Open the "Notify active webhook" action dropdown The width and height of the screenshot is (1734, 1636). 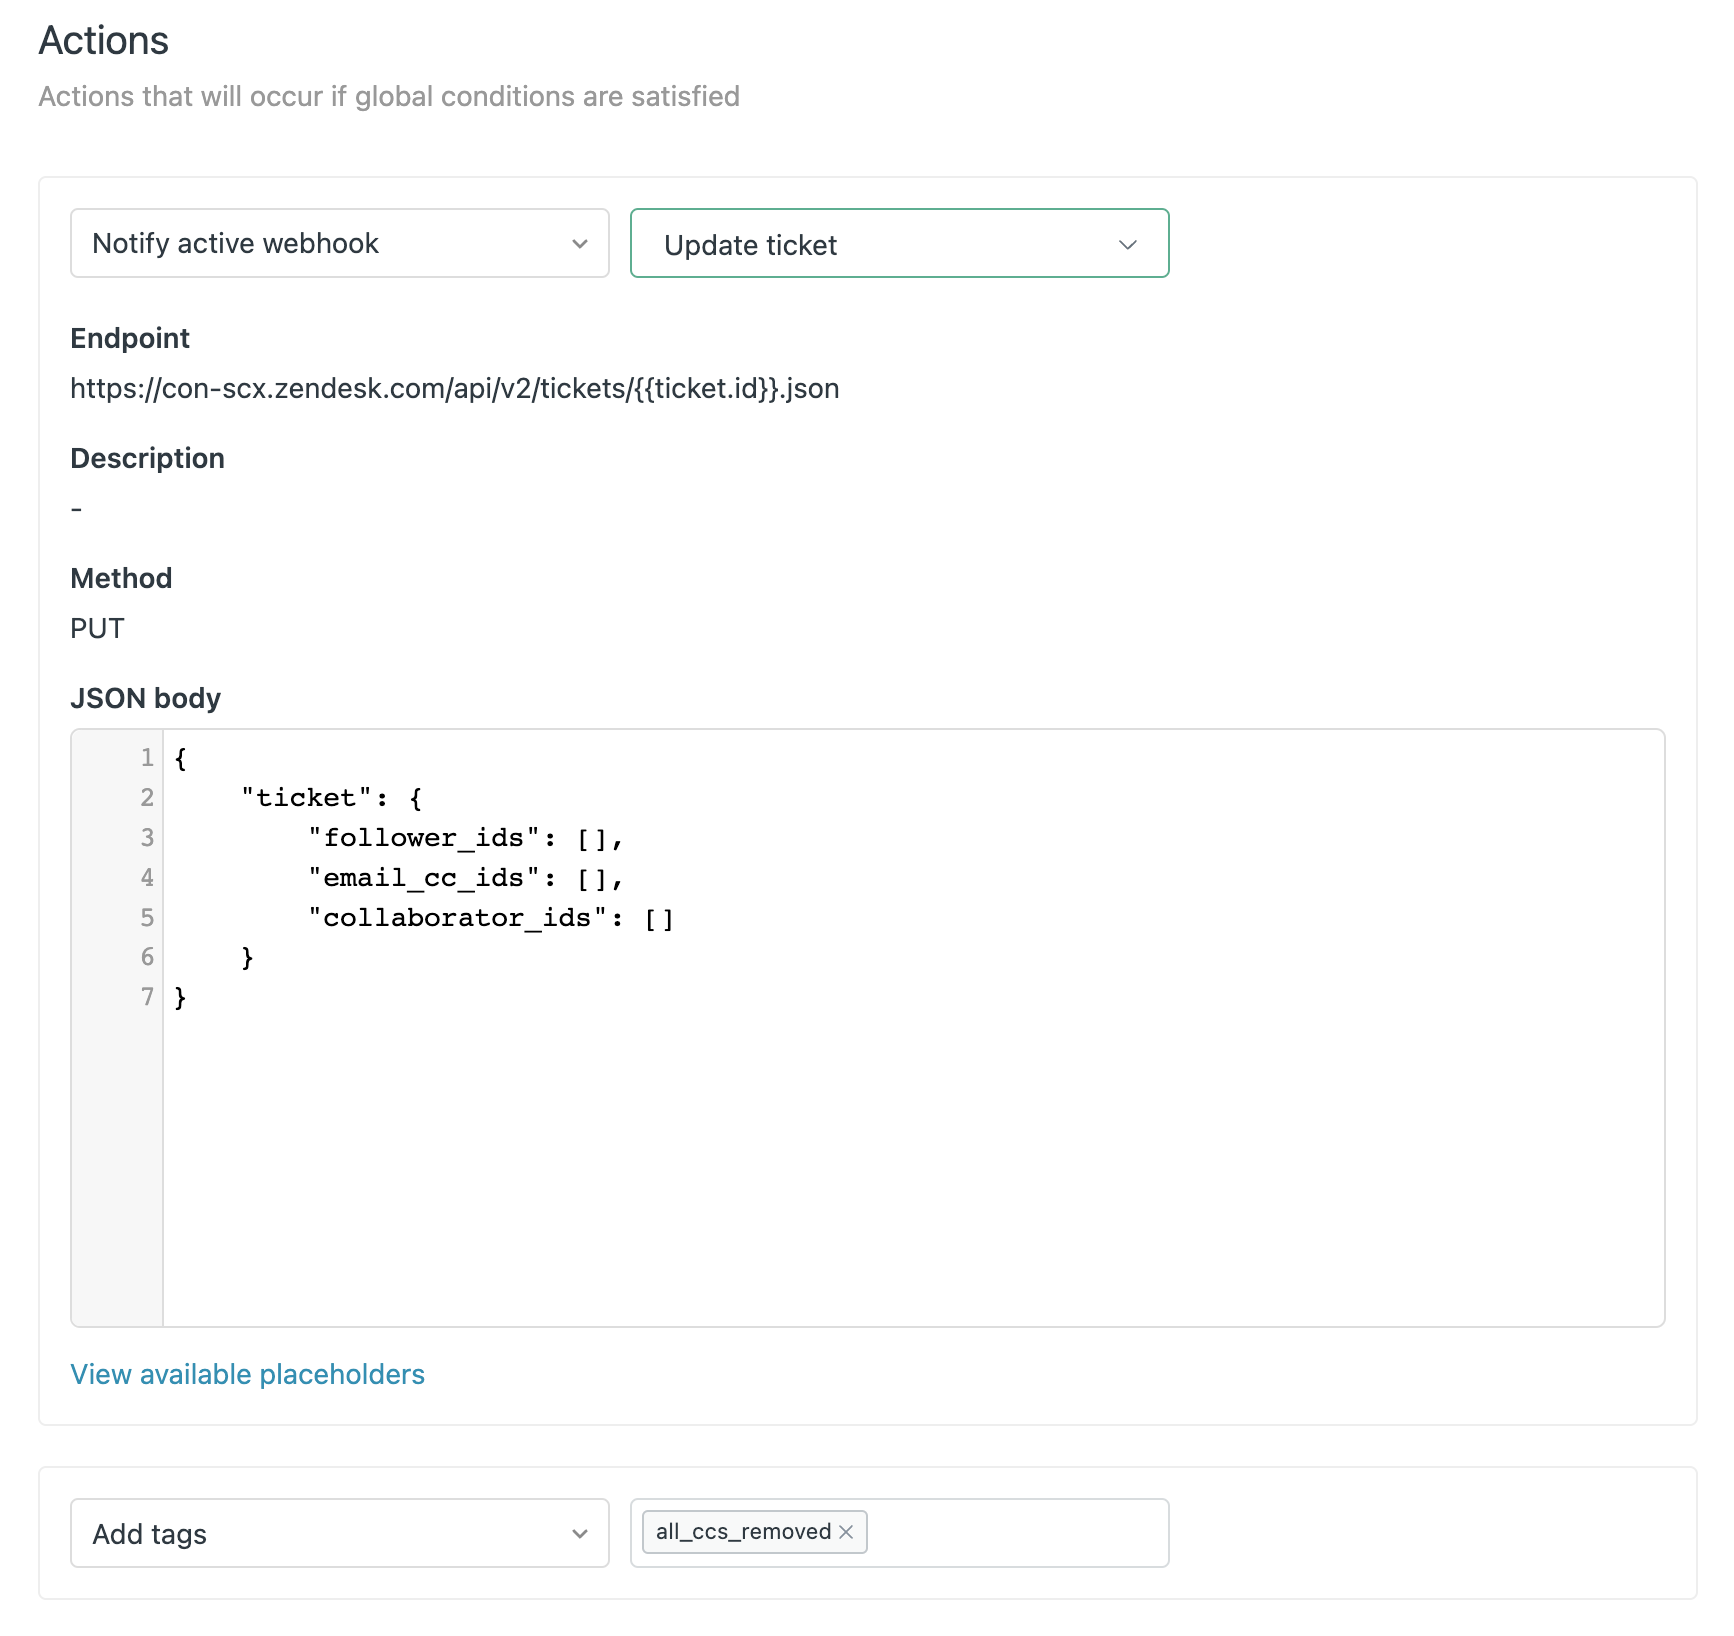coord(339,243)
